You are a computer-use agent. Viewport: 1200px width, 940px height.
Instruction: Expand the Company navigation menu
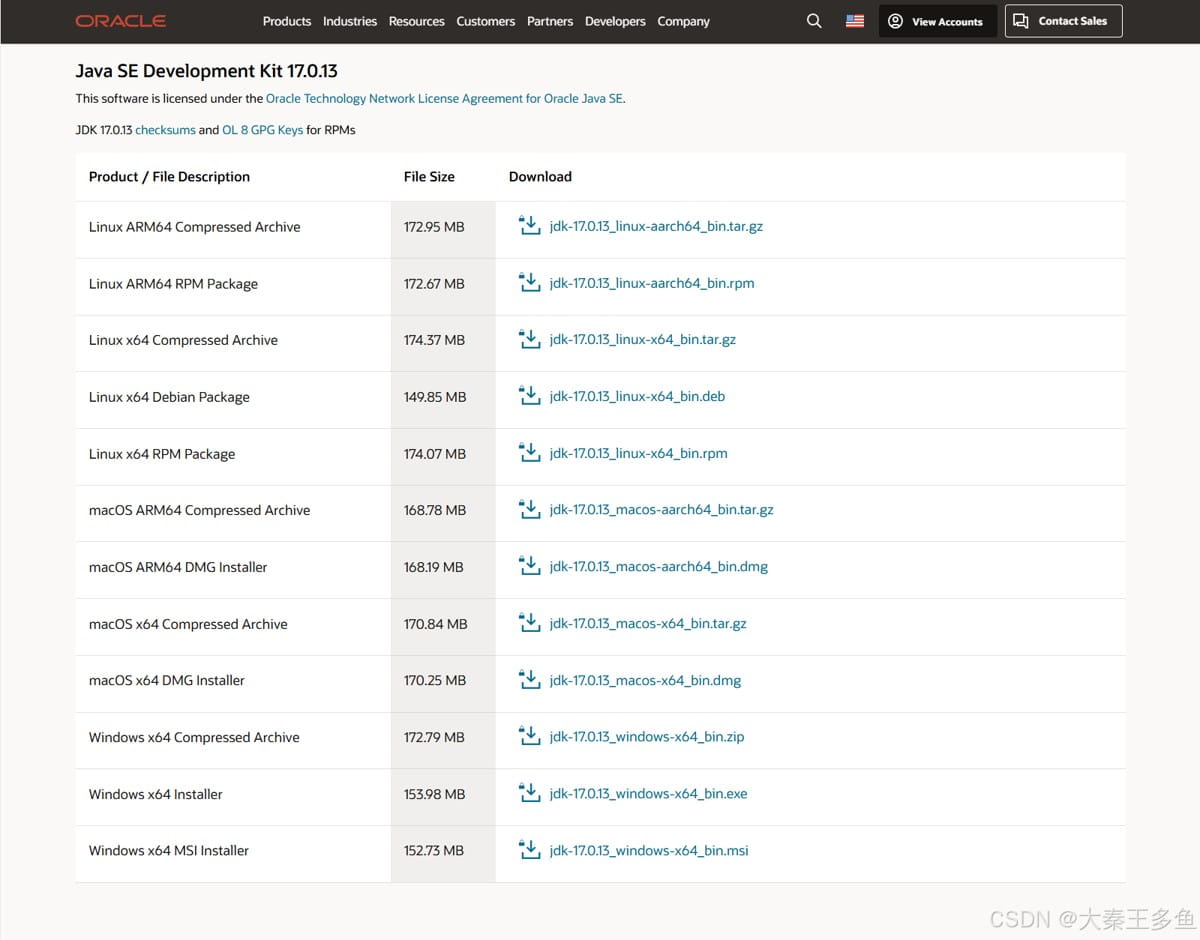683,21
